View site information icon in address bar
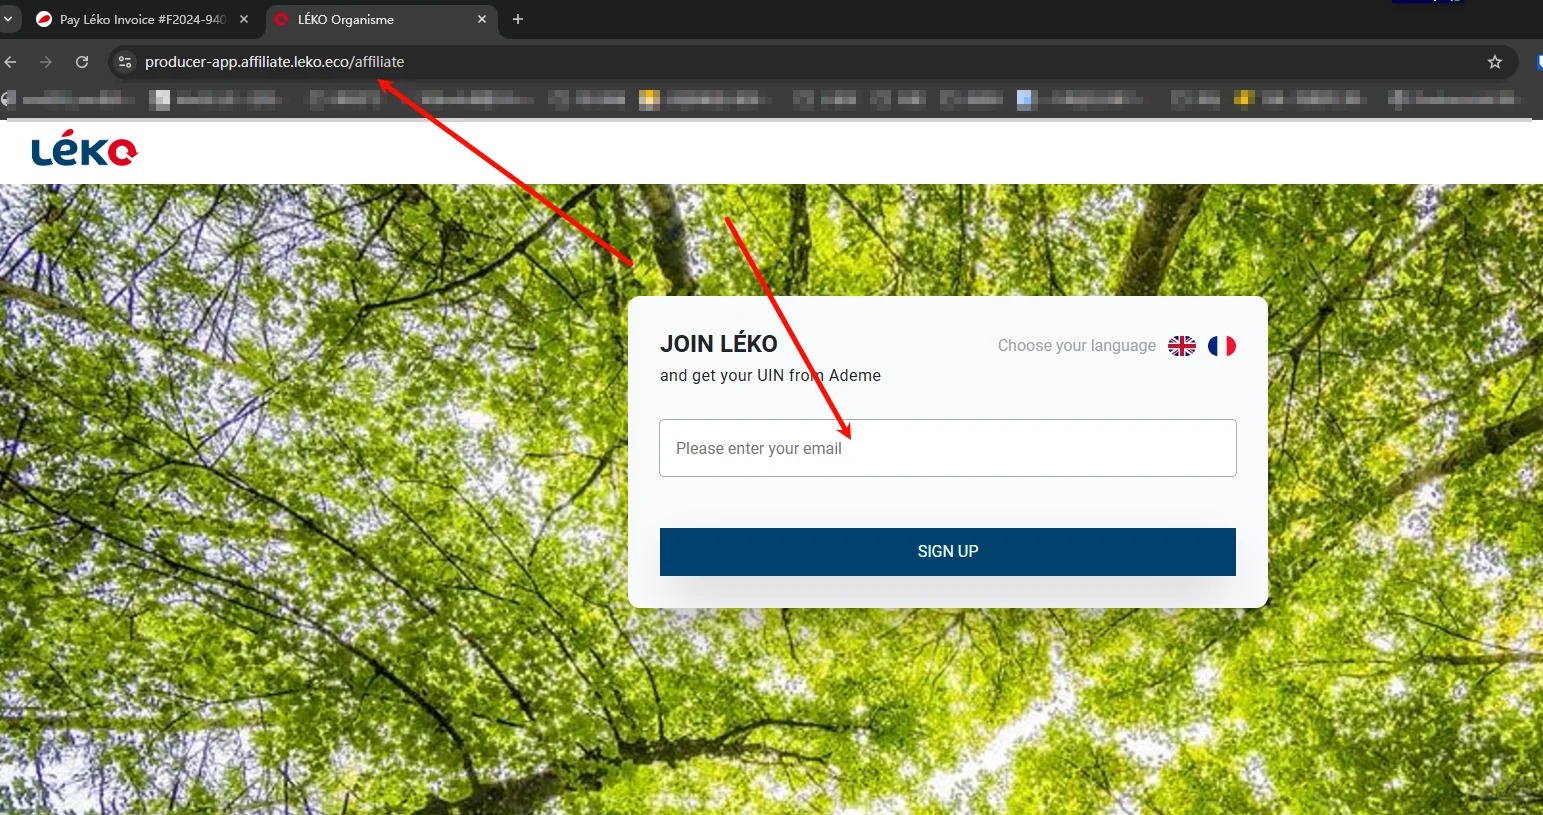 (x=125, y=62)
